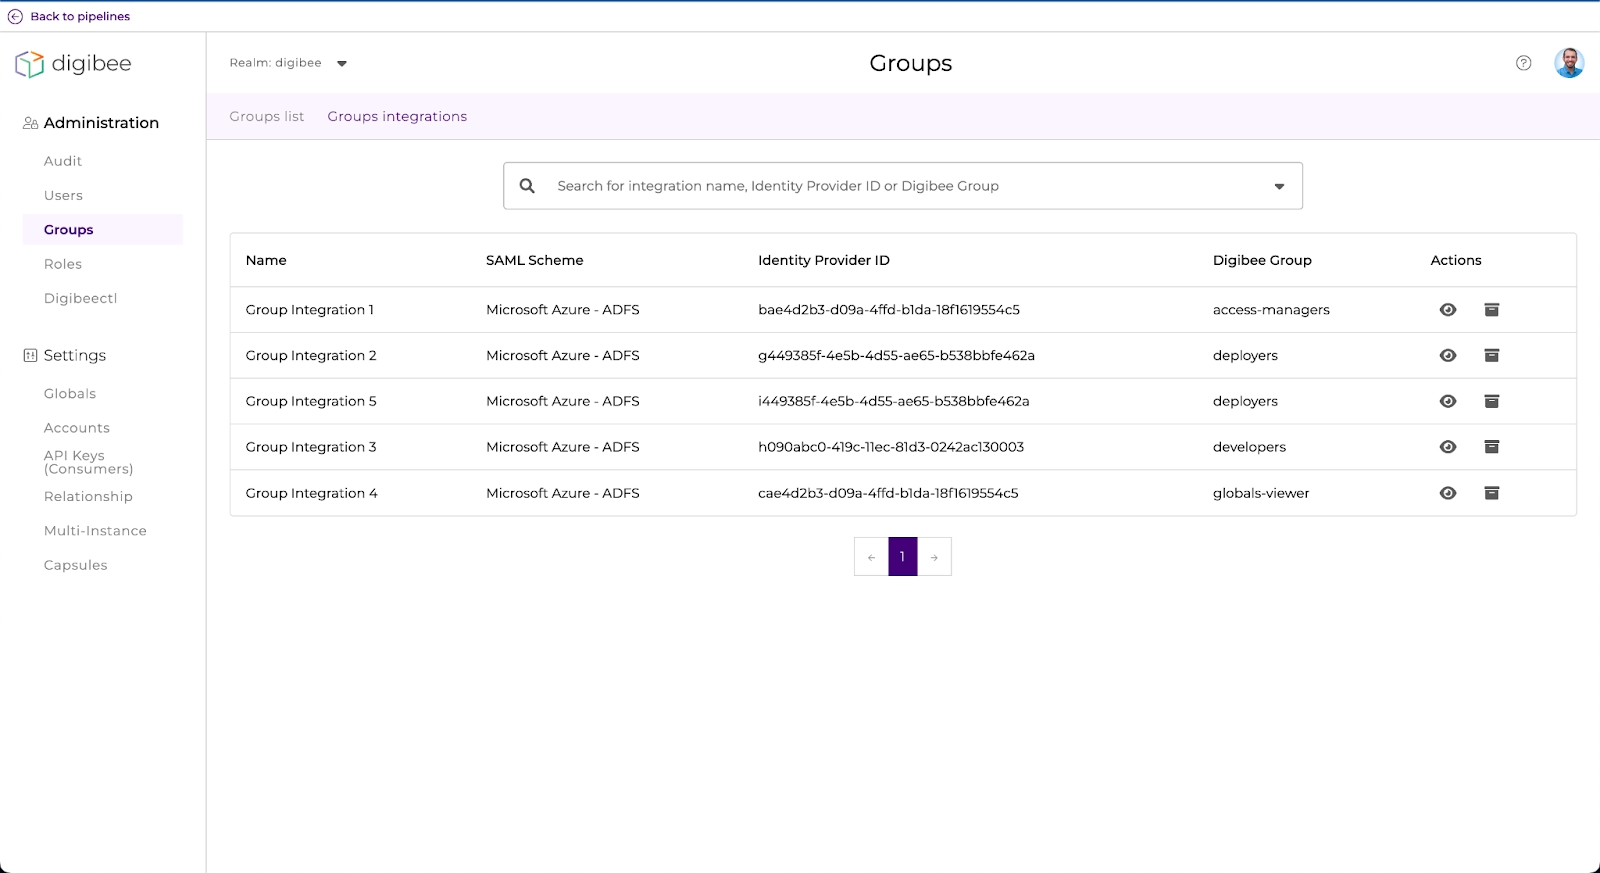Click the Back to pipelines arrow icon
Viewport: 1600px width, 873px height.
(x=15, y=16)
